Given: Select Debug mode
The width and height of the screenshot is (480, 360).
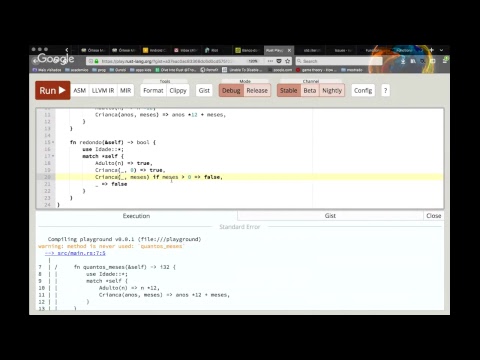Looking at the screenshot, I should point(231,90).
